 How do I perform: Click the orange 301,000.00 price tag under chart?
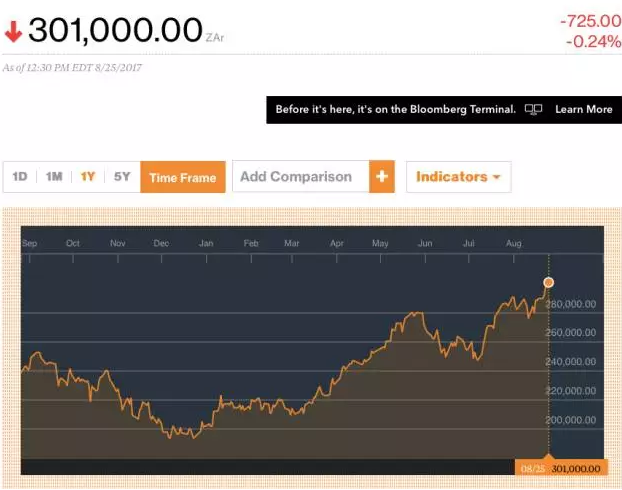(576, 468)
